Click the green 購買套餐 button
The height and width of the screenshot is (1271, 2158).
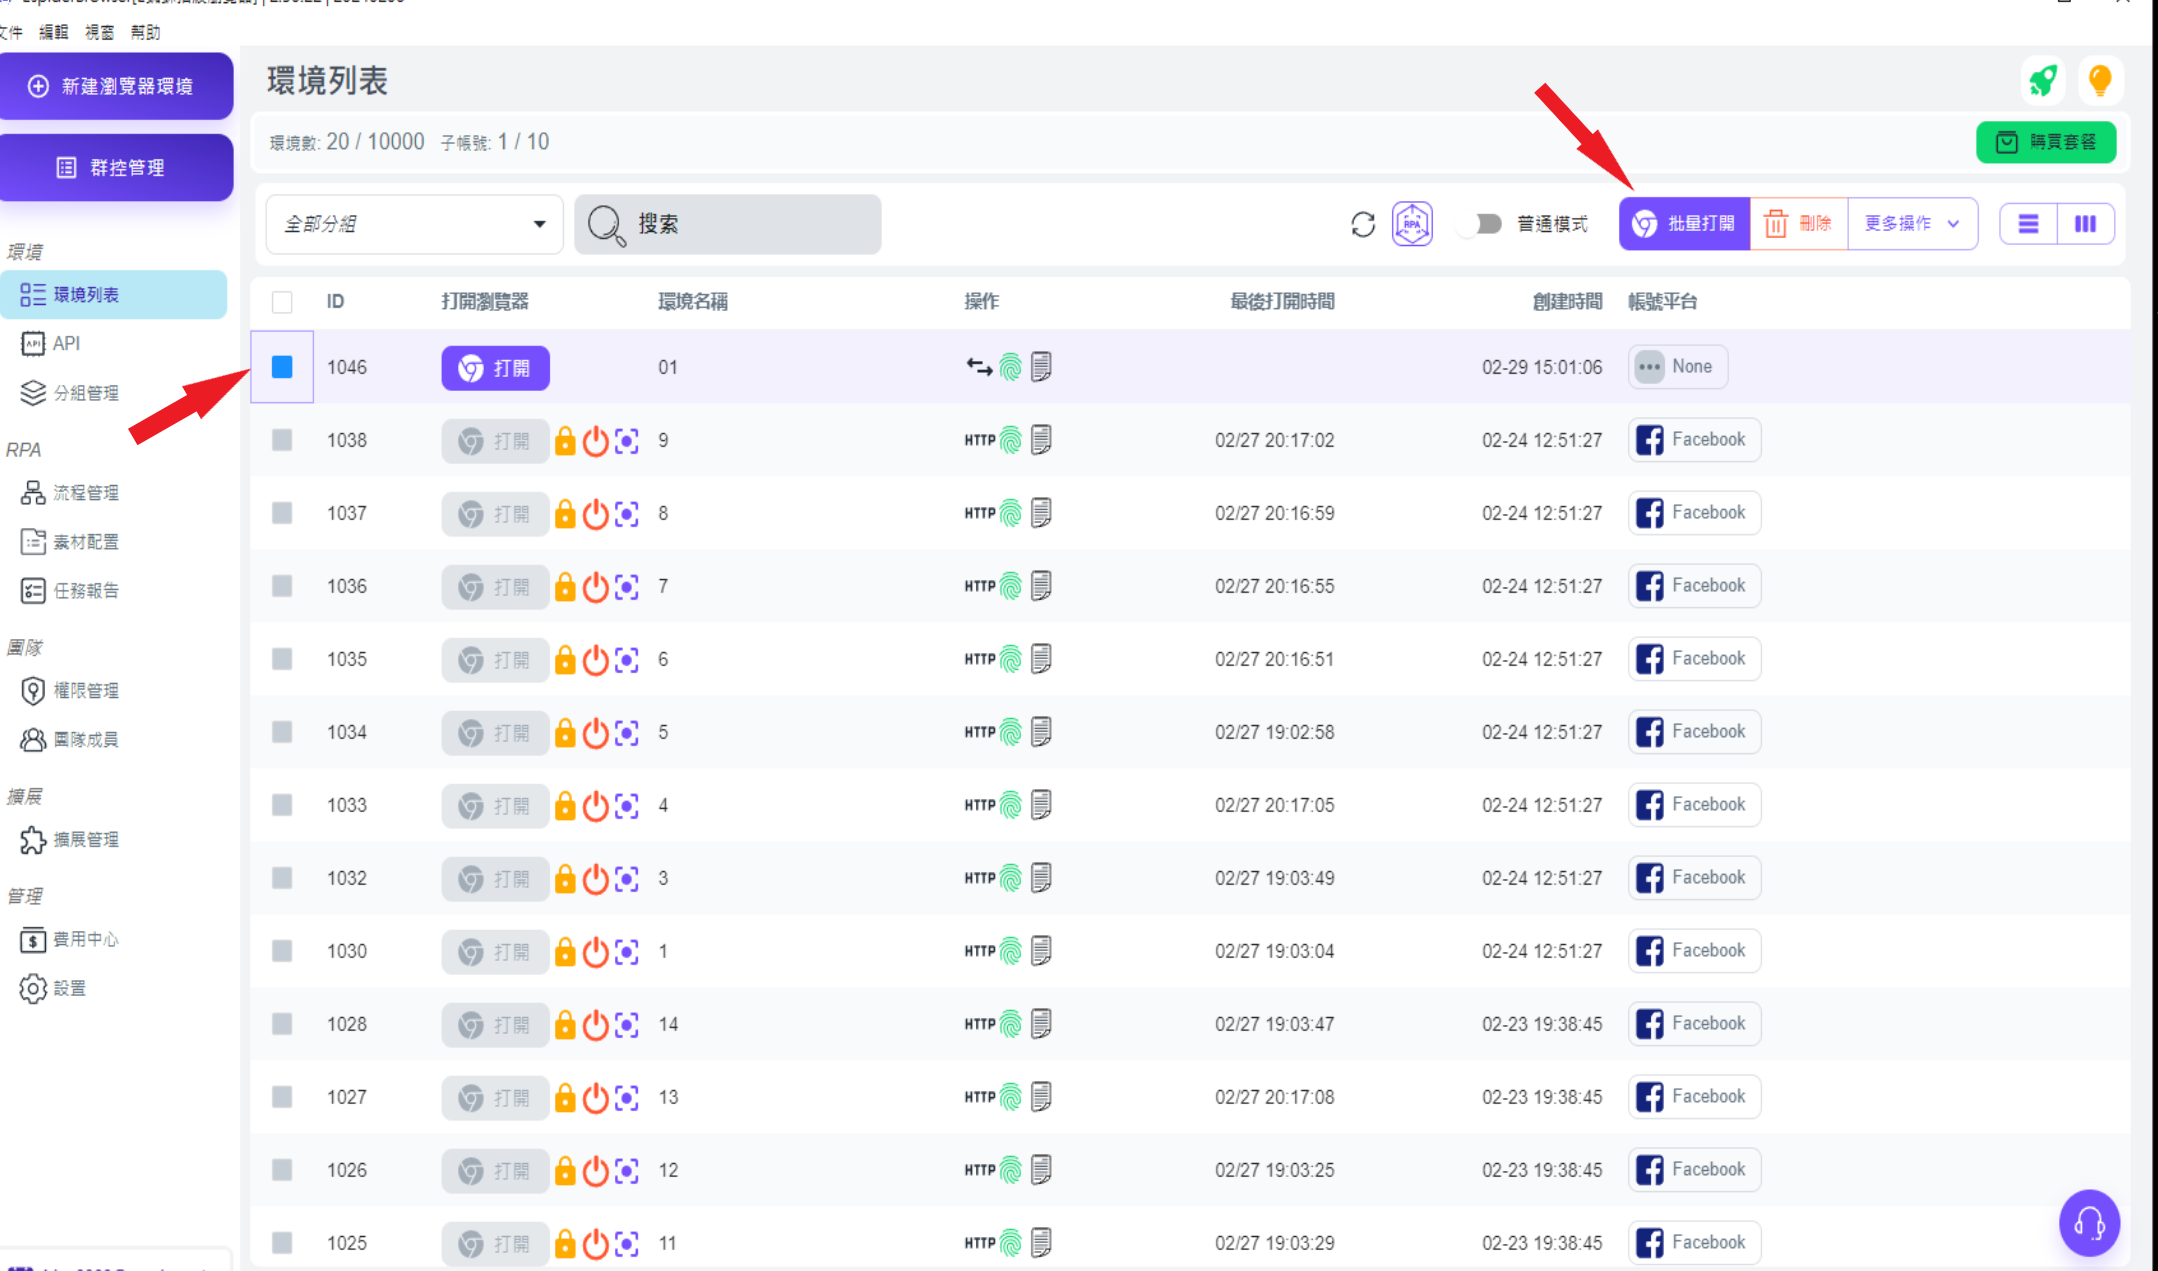click(x=2046, y=142)
